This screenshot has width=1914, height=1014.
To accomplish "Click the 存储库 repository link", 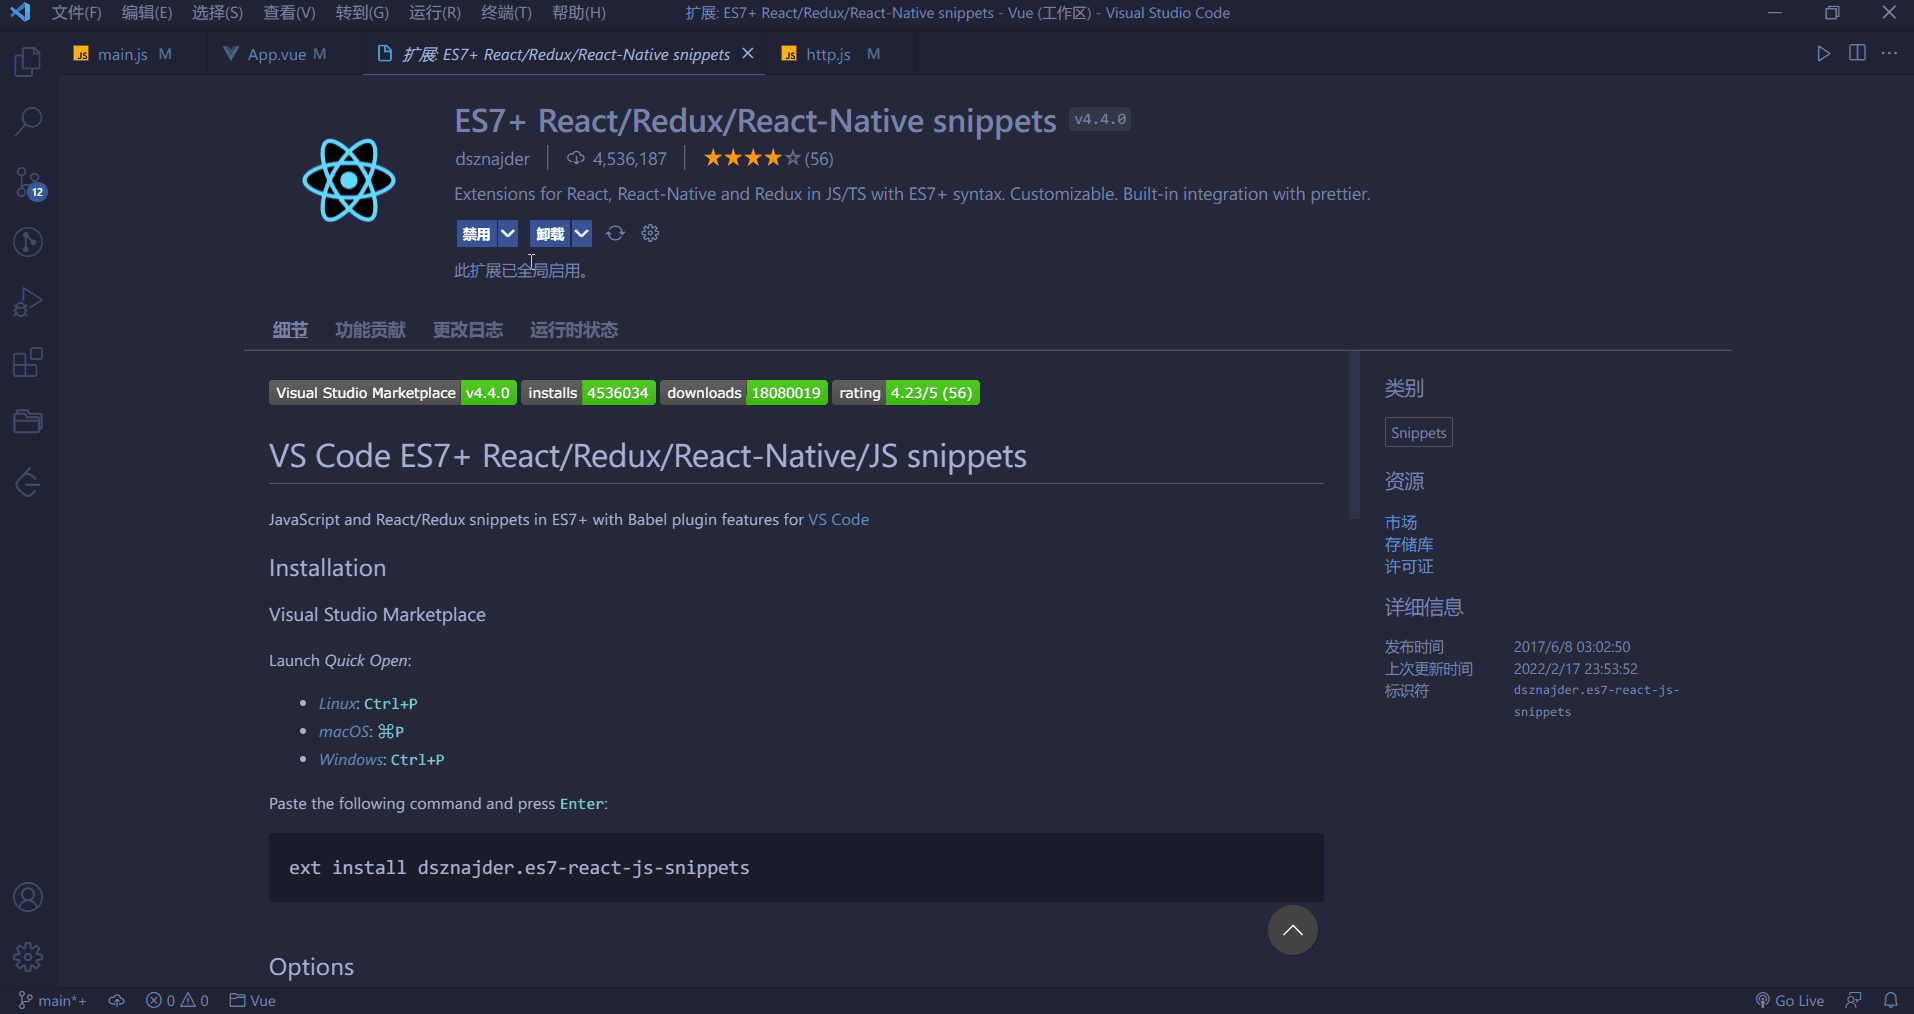I will (1408, 545).
